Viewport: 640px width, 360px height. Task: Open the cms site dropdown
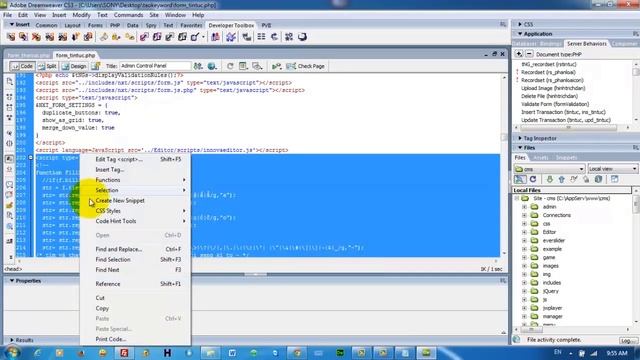(549, 169)
